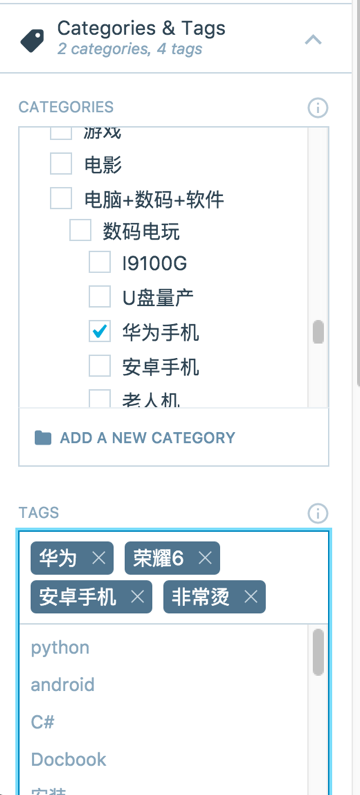Viewport: 360px width, 795px height.
Task: Check the 安卓手机 category checkbox
Action: [x=100, y=366]
